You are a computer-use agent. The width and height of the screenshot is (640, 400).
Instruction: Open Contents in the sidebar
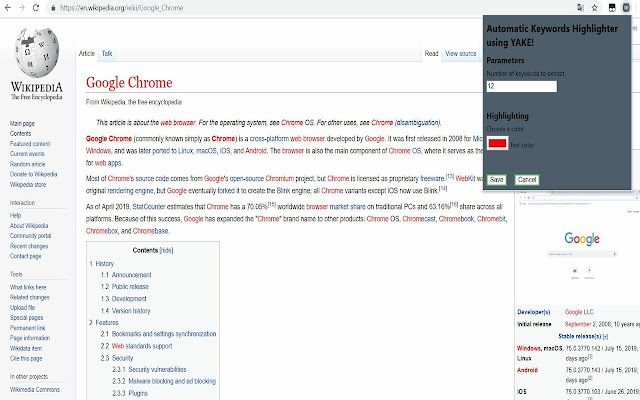20,133
